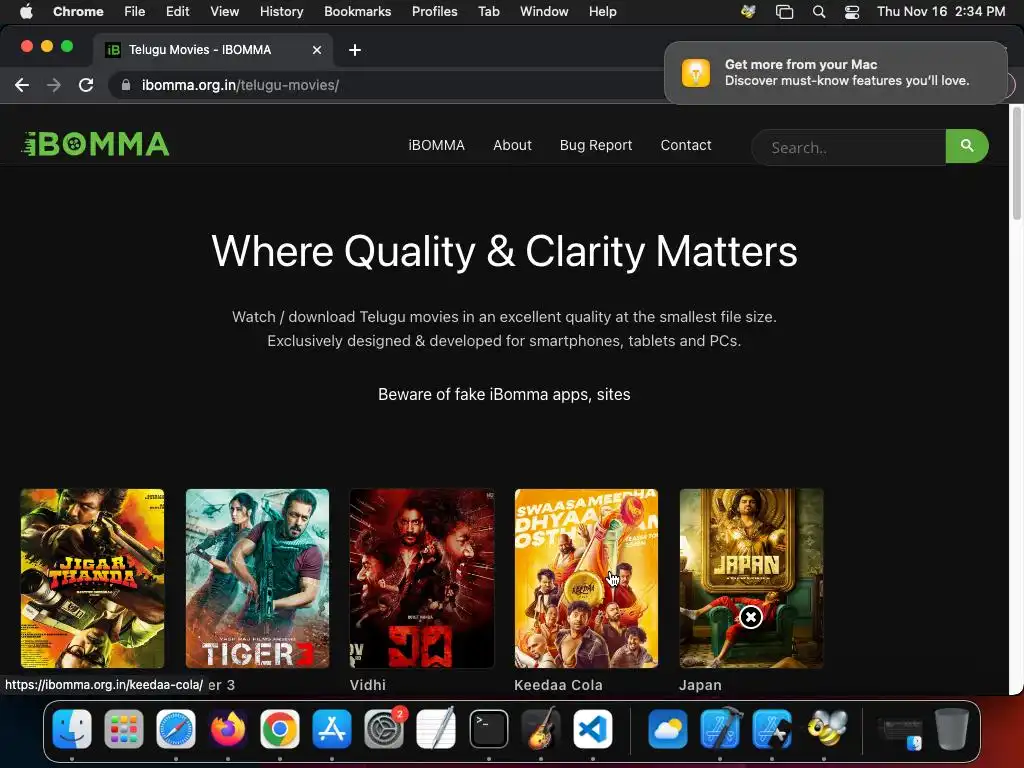Image resolution: width=1024 pixels, height=768 pixels.
Task: Open Xcode from the dock
Action: click(720, 729)
